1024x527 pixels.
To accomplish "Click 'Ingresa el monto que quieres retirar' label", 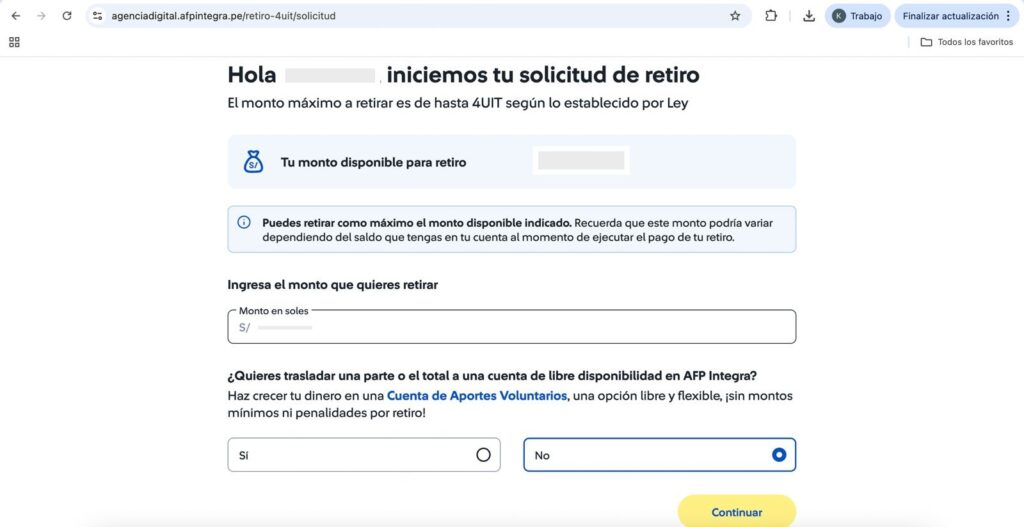I will [x=332, y=285].
